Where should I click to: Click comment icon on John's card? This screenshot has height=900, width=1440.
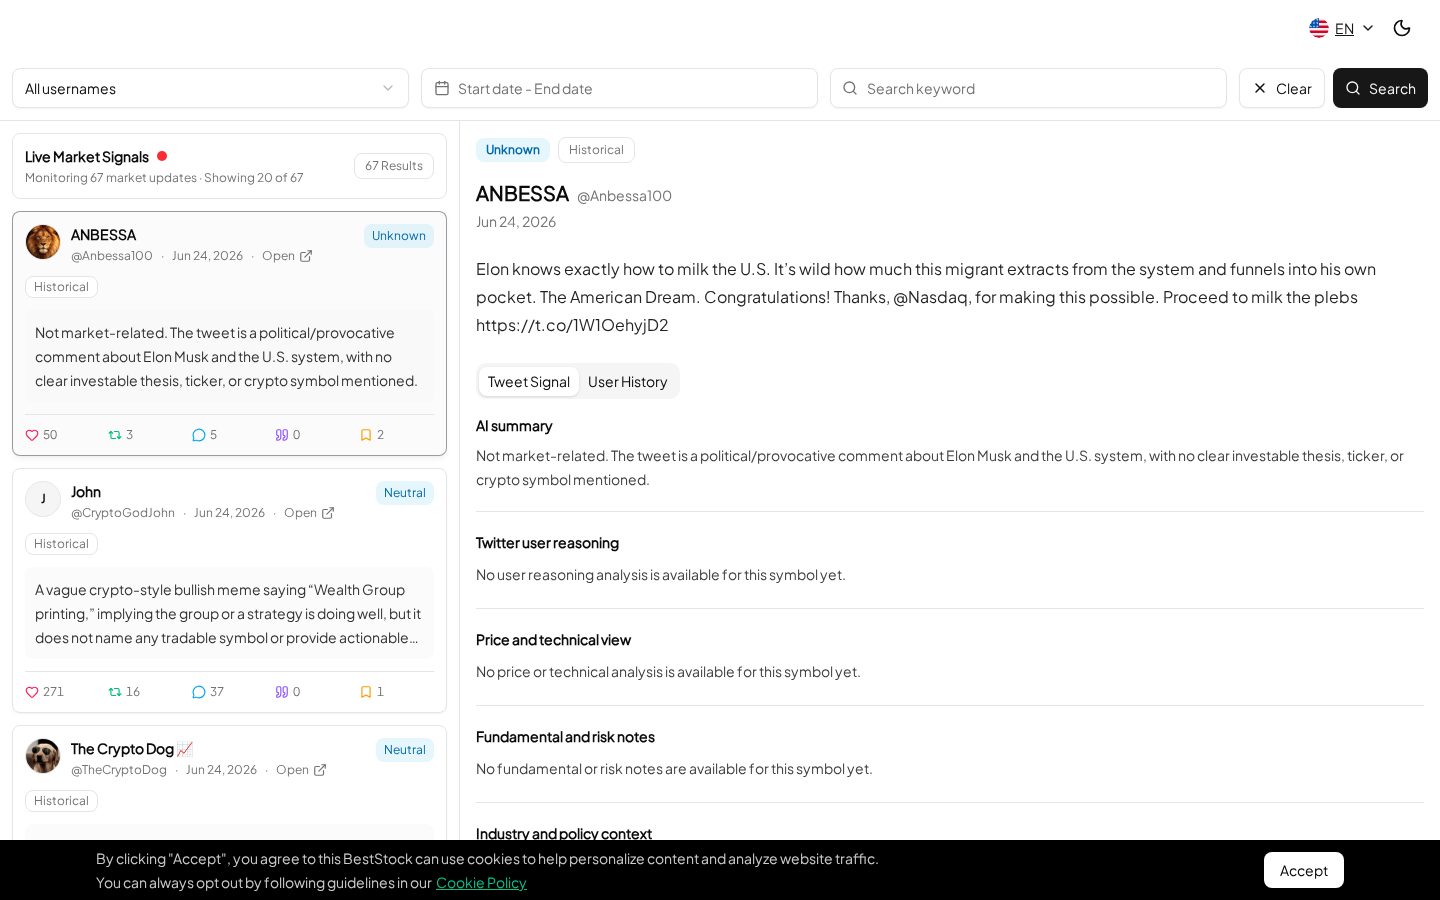[198, 692]
